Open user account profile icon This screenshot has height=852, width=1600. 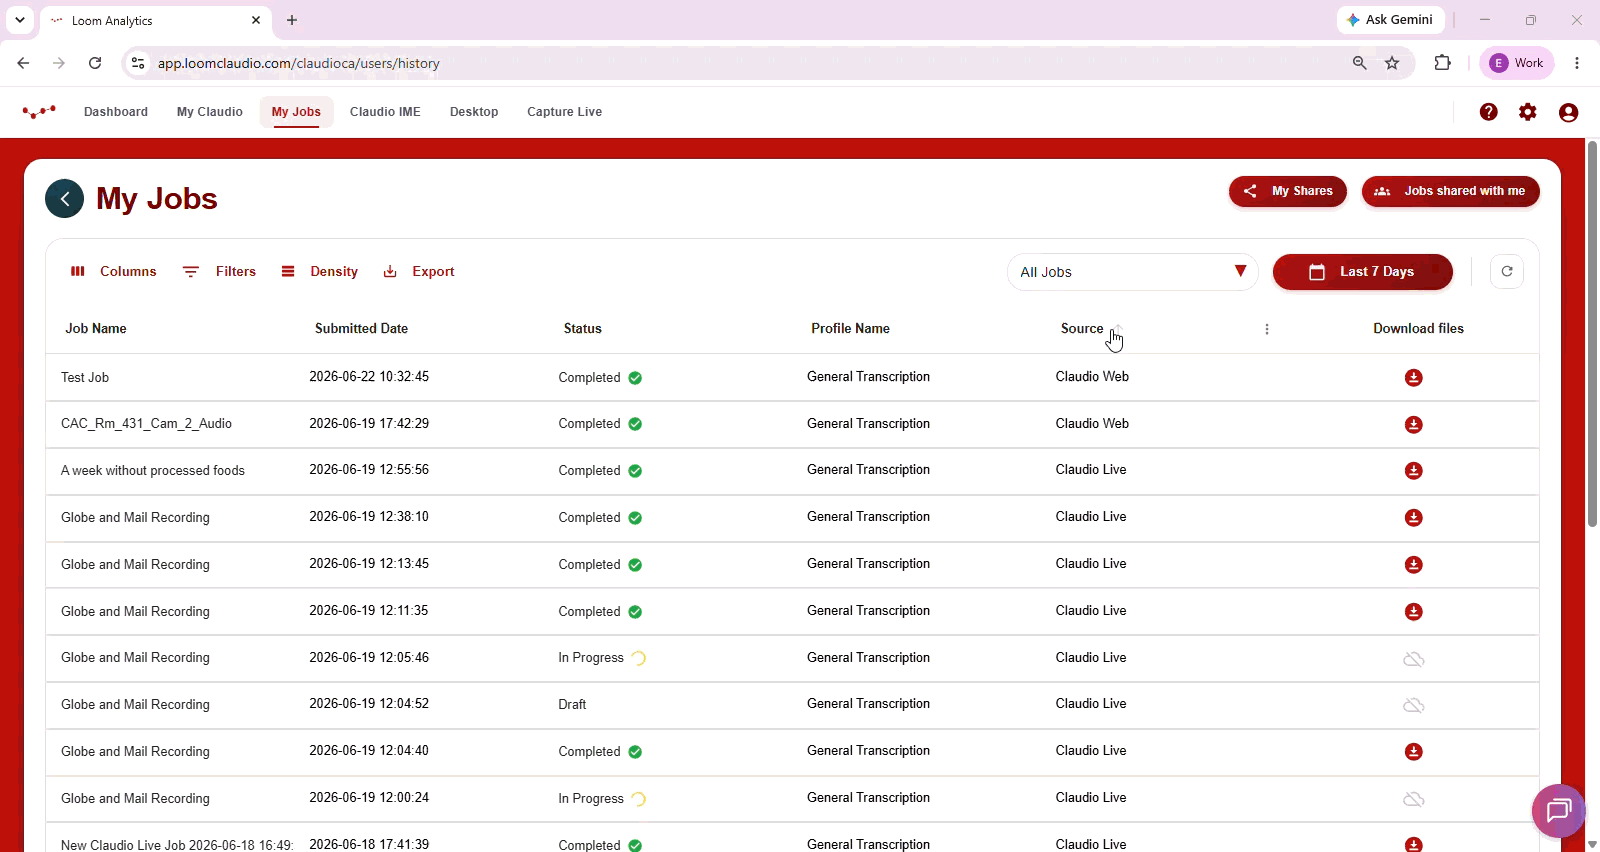coord(1568,112)
